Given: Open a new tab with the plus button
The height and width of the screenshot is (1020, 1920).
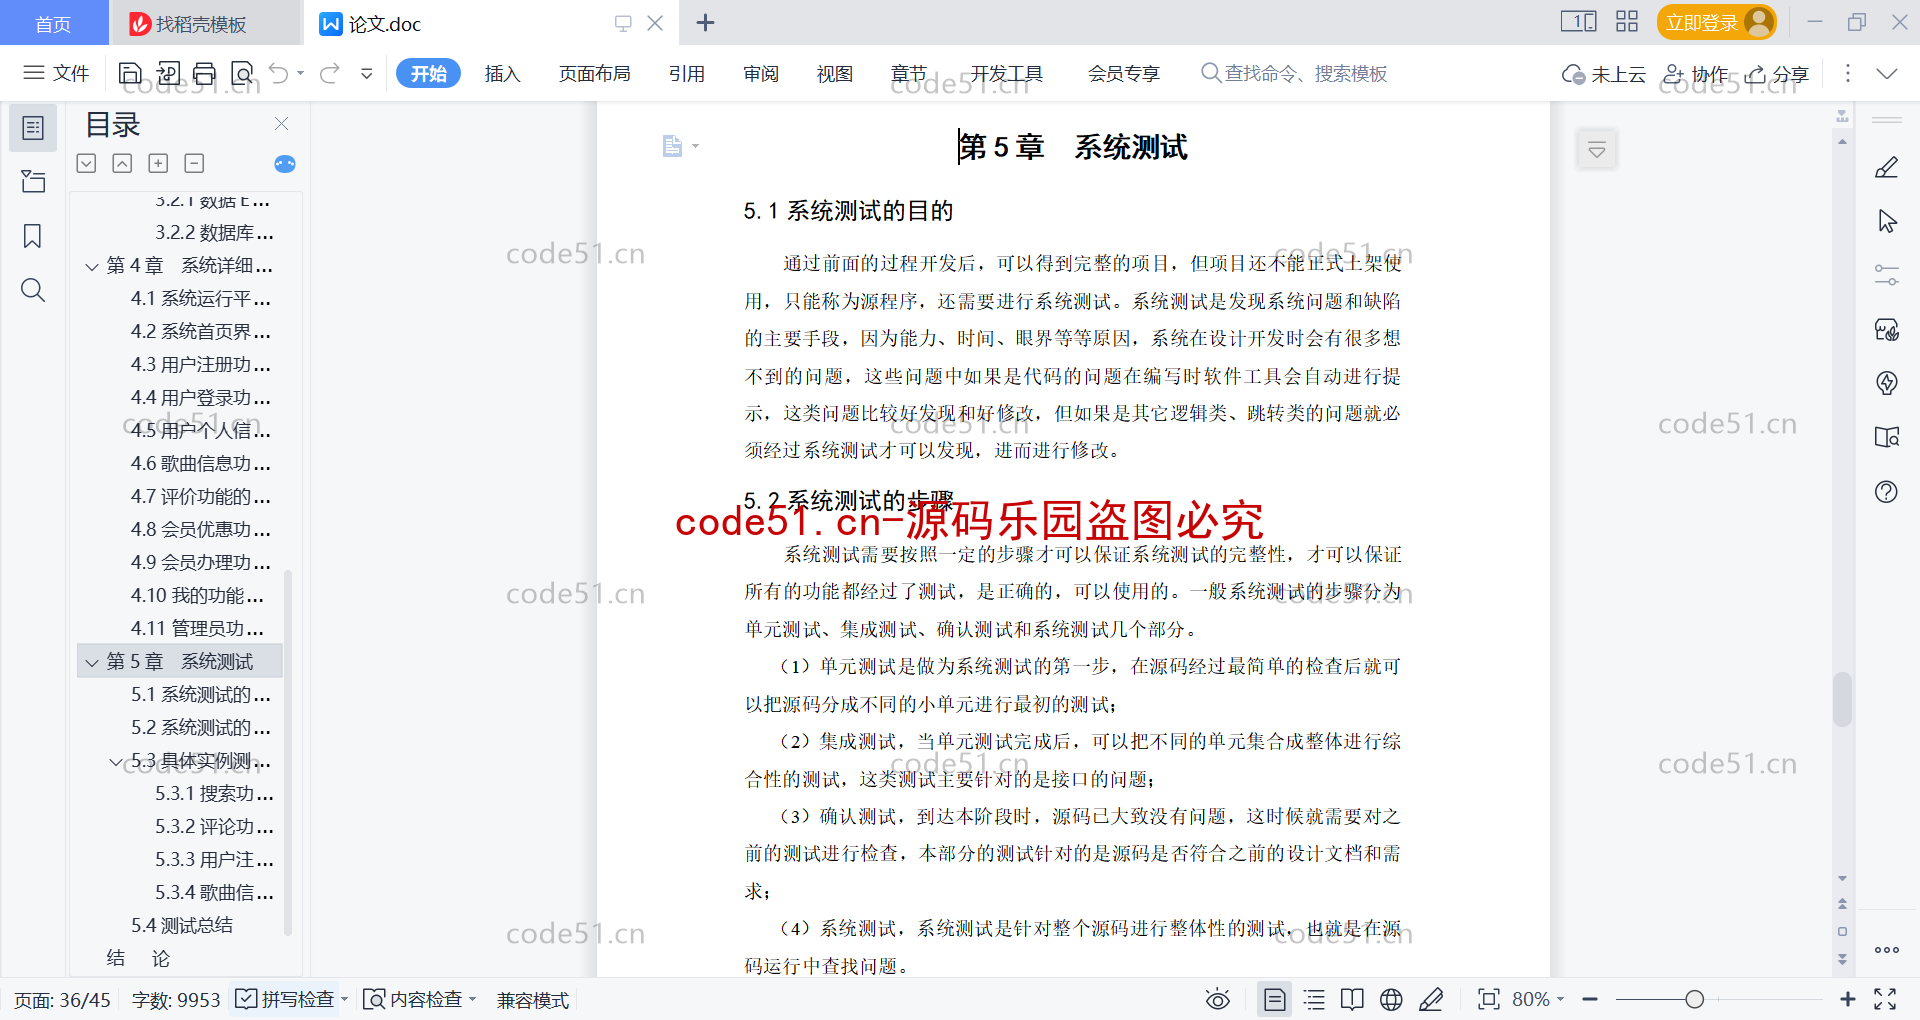Looking at the screenshot, I should pos(705,22).
